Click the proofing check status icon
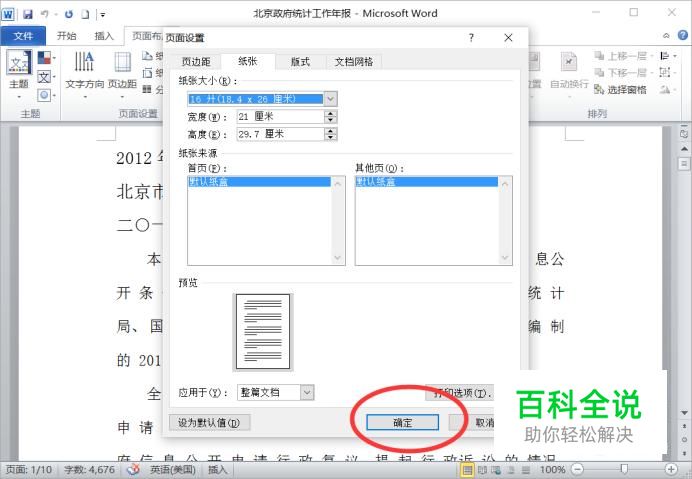 (x=133, y=470)
